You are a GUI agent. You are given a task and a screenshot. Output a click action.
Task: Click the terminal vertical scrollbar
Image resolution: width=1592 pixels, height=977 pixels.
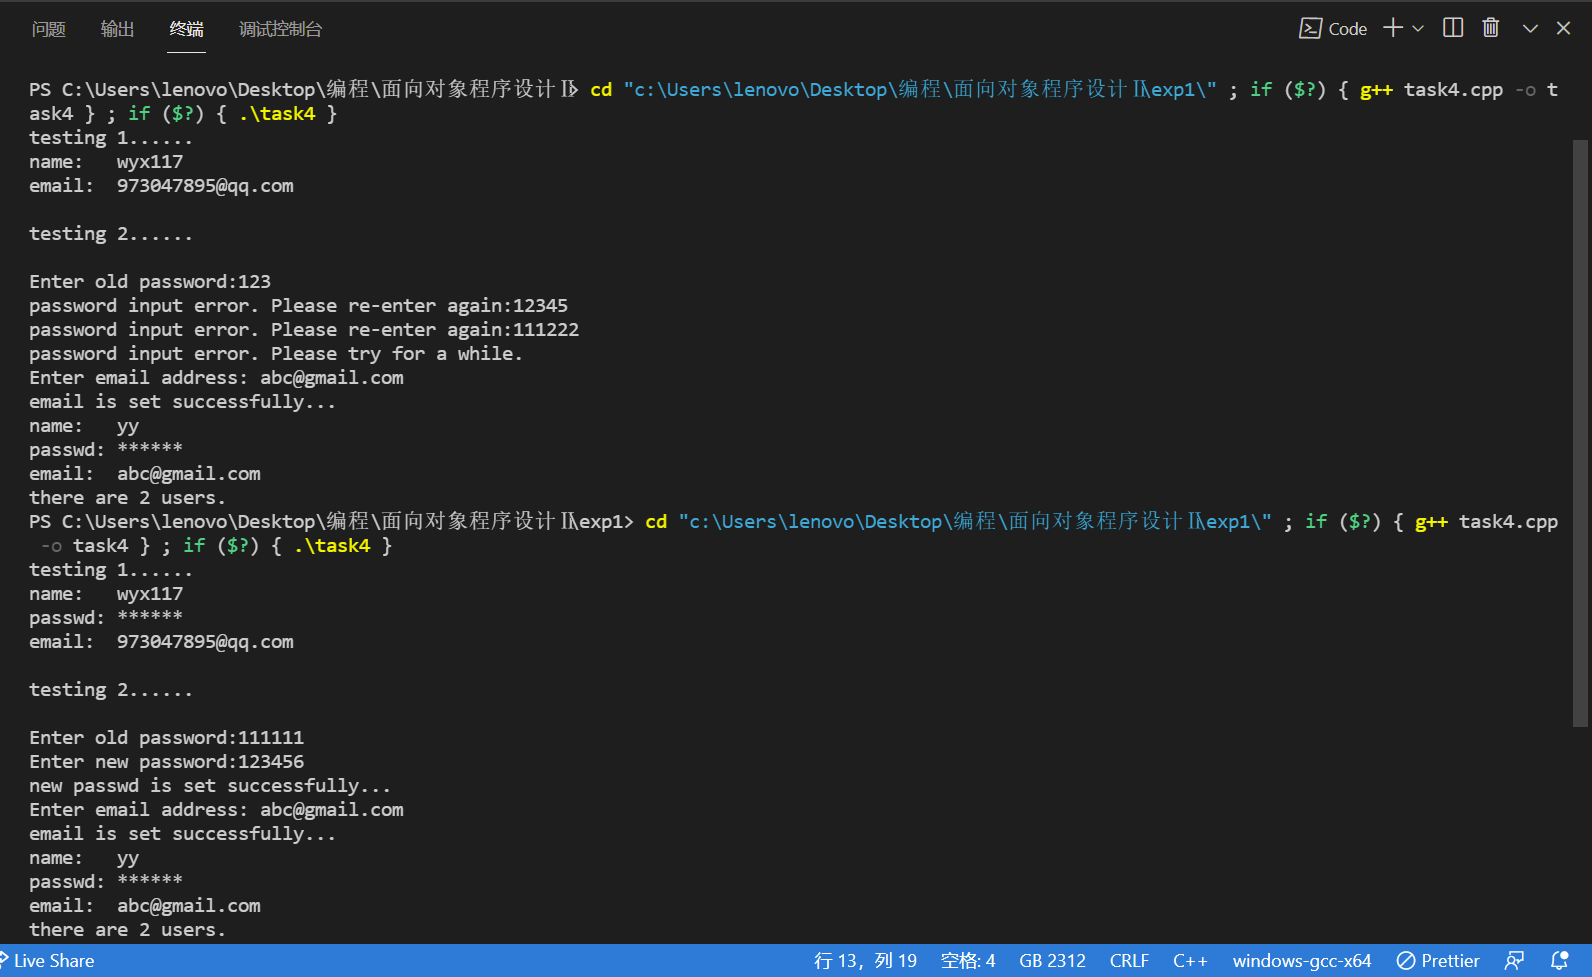[1580, 433]
